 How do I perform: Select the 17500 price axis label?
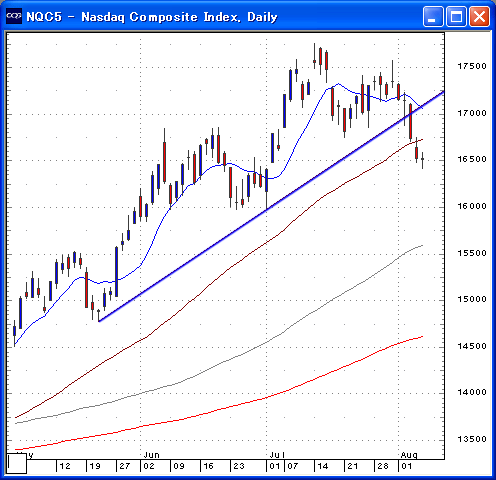tap(472, 66)
